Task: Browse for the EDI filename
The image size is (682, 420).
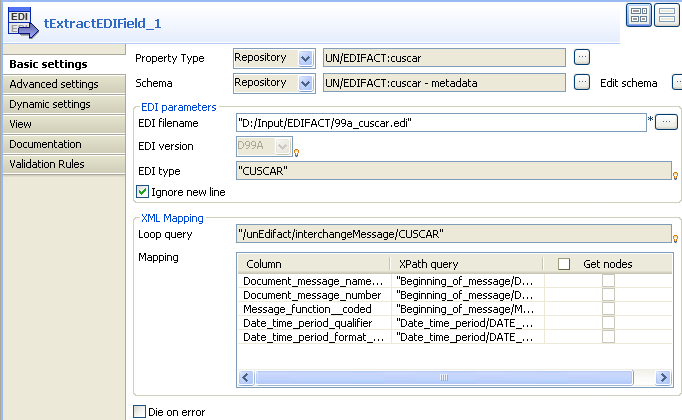Action: (x=667, y=123)
